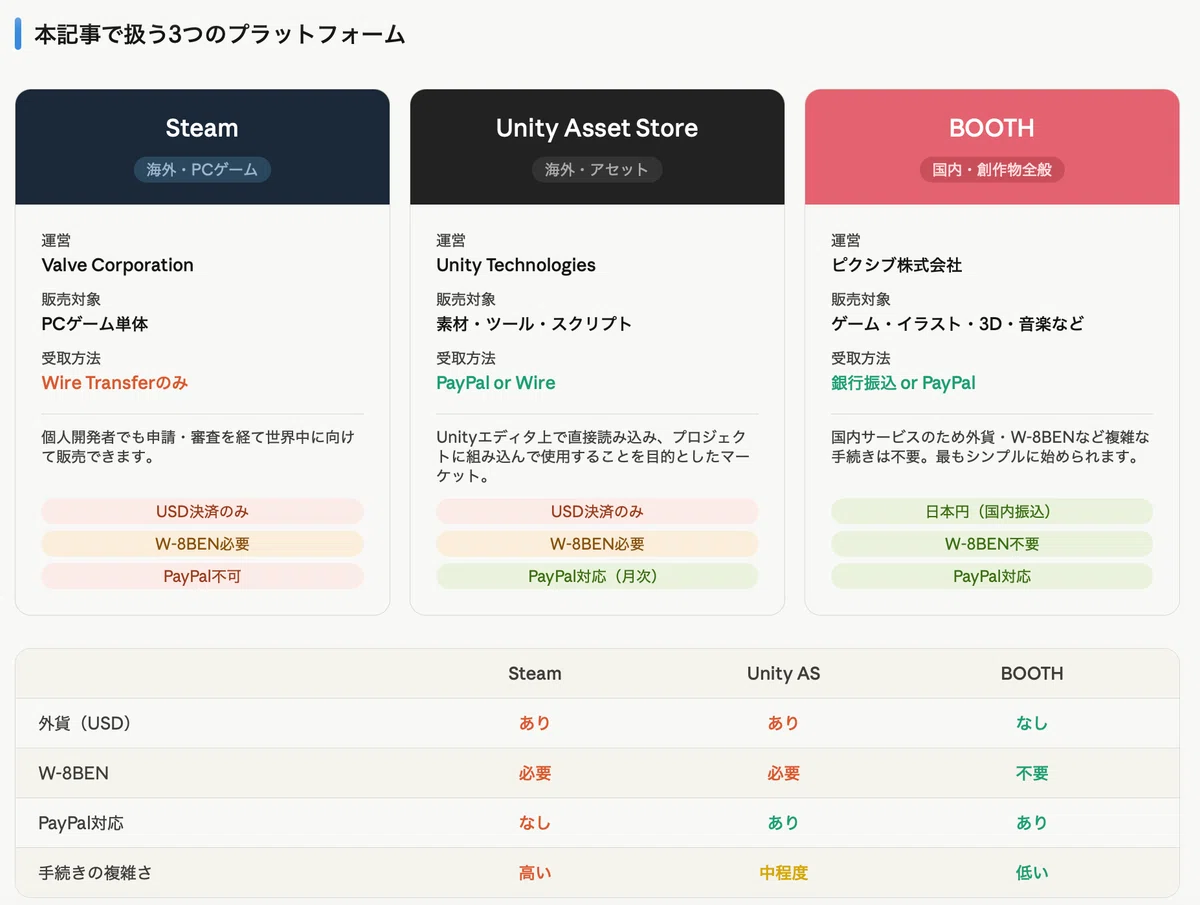Image resolution: width=1200 pixels, height=905 pixels.
Task: Click the heading 本記事で扱う3つのプラットフォーム
Action: click(219, 35)
